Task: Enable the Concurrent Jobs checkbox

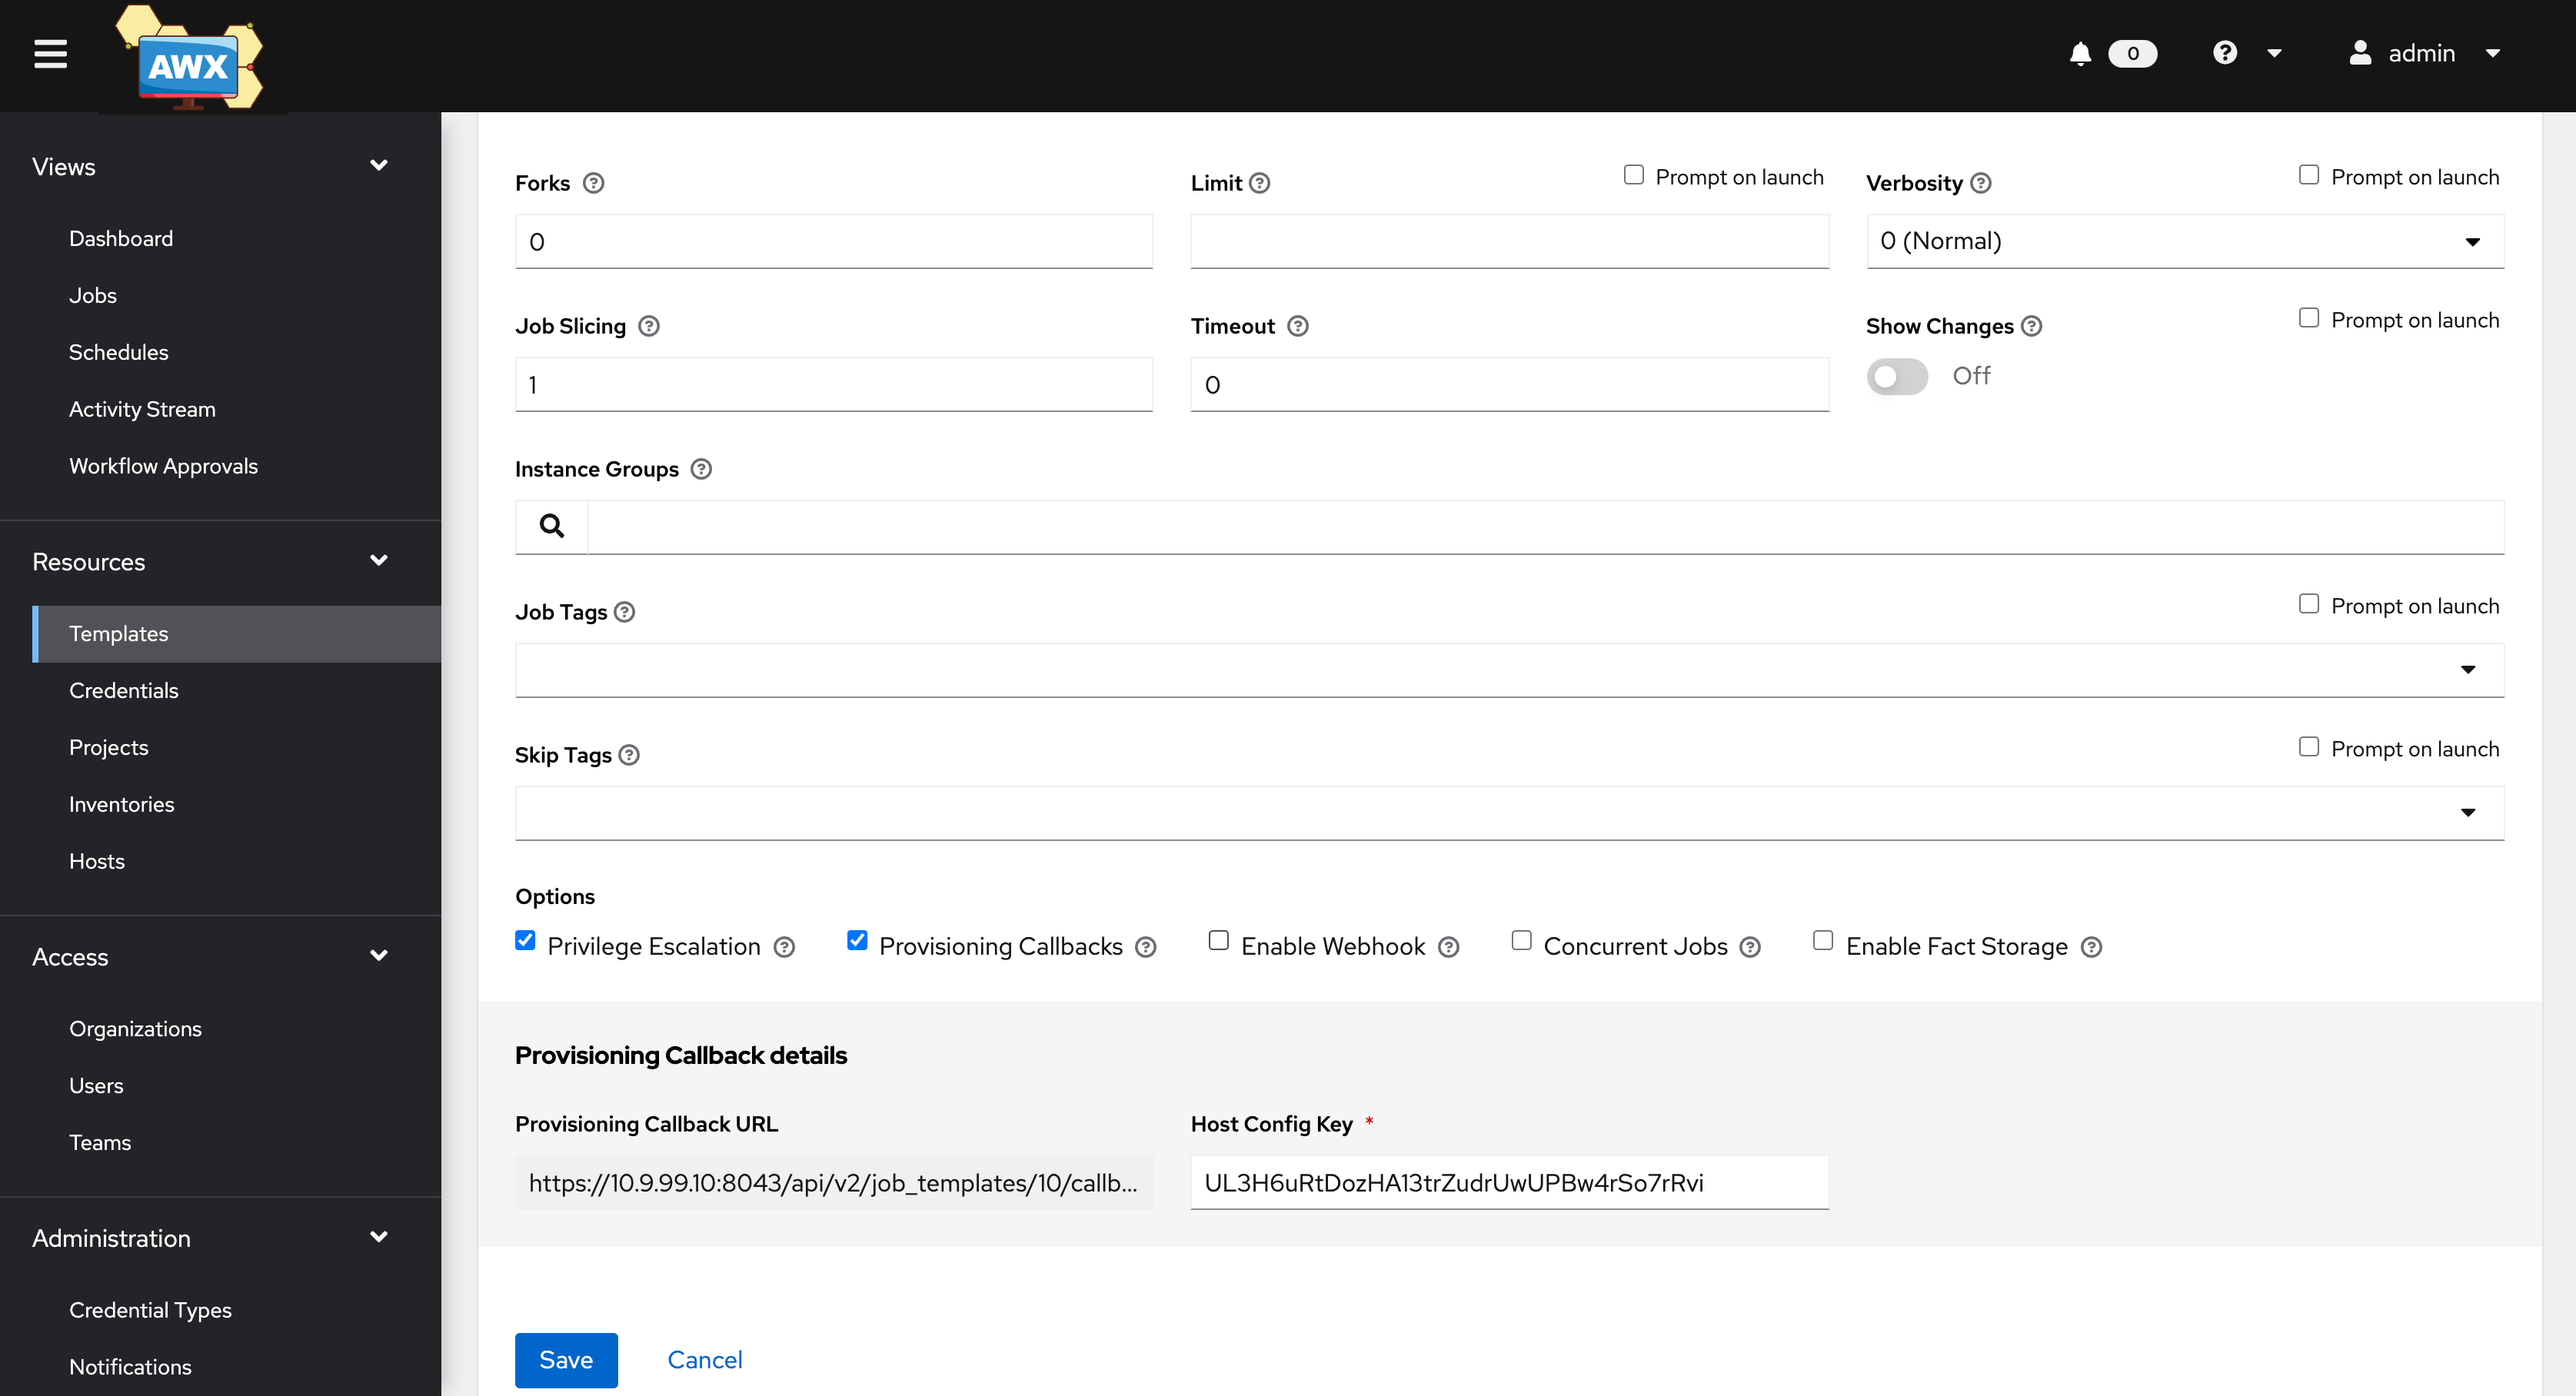Action: (x=1522, y=942)
